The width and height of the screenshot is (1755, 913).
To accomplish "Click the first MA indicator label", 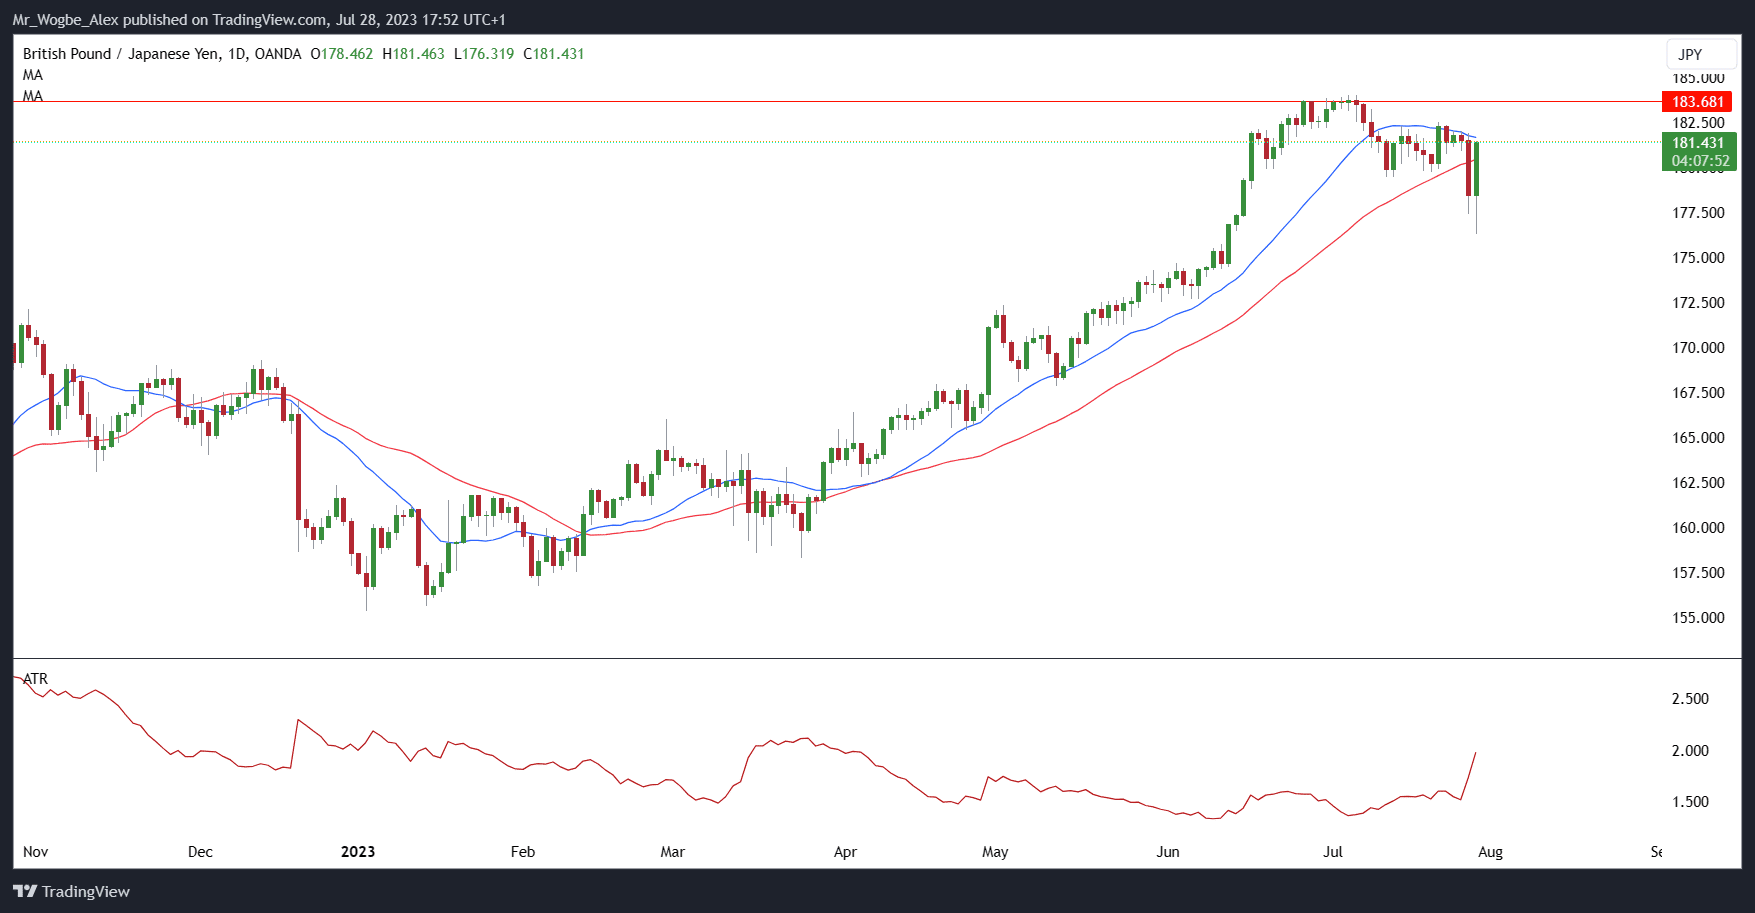I will point(33,75).
